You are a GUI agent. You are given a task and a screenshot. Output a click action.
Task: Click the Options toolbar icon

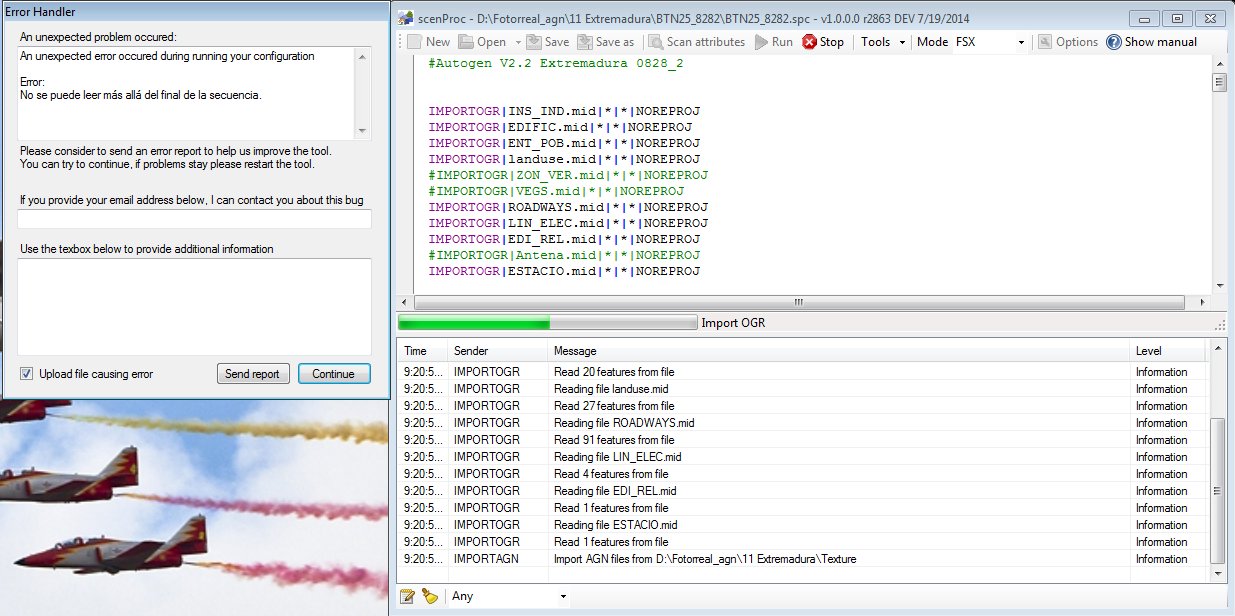(1044, 42)
